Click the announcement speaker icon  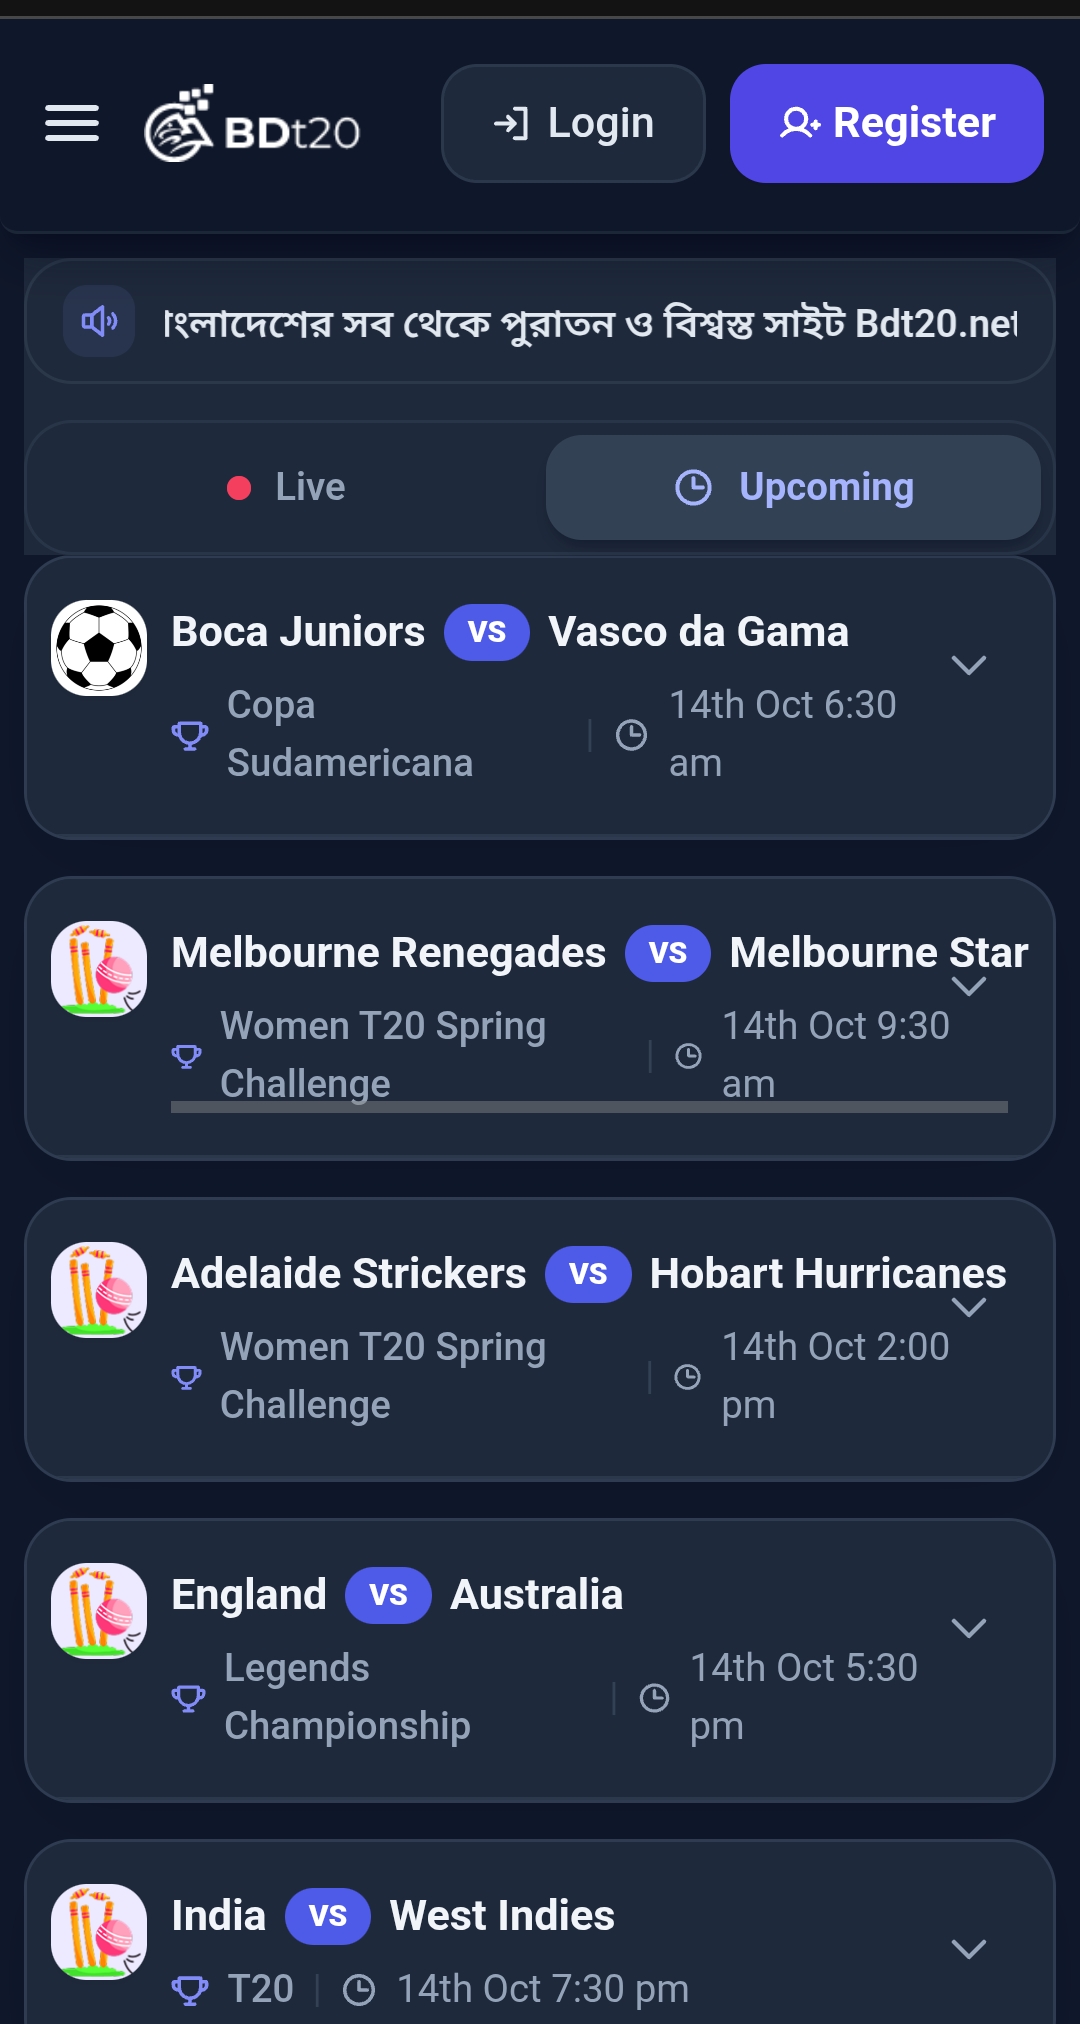coord(99,321)
